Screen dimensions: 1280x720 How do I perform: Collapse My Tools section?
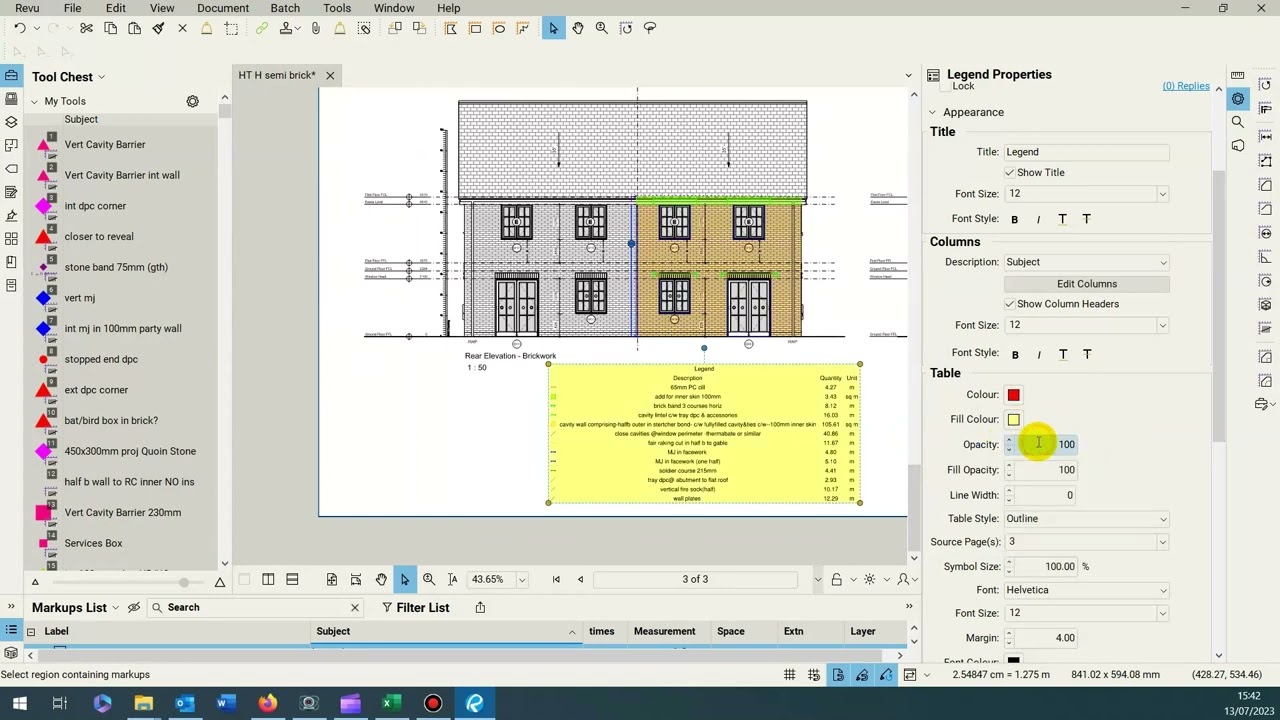[34, 101]
